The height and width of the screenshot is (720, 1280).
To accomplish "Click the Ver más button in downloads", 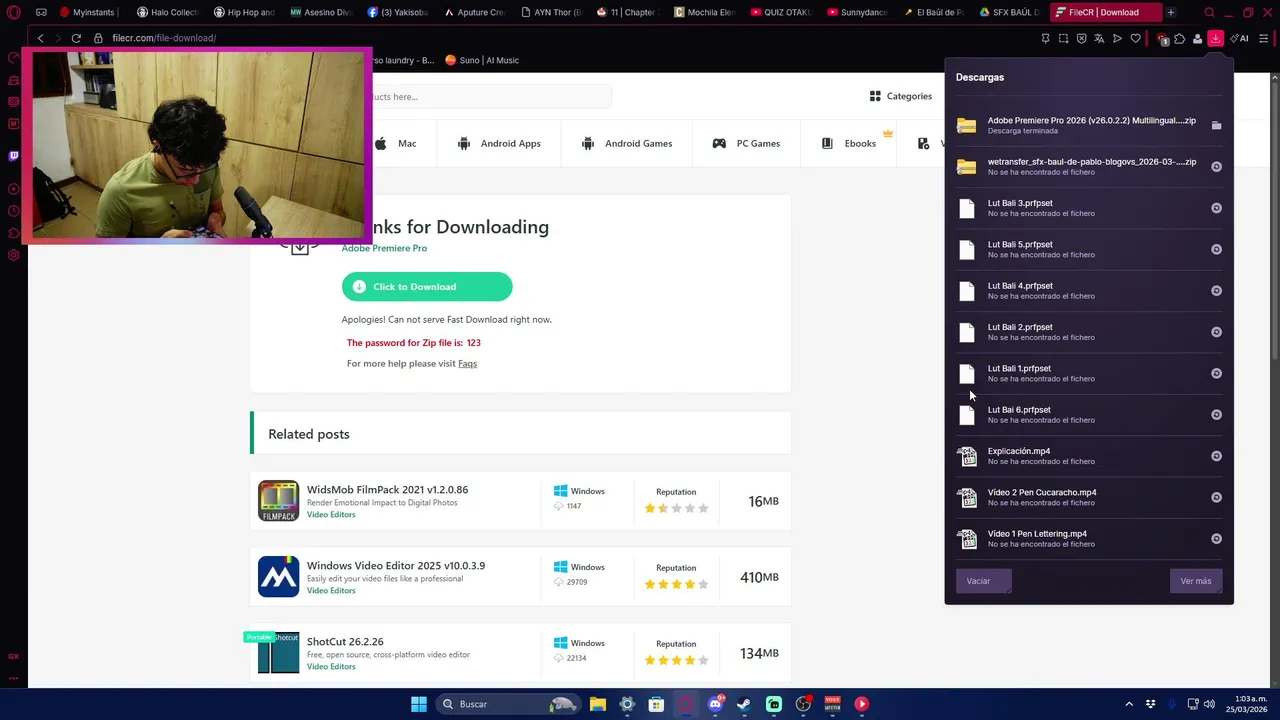I will tap(1196, 581).
